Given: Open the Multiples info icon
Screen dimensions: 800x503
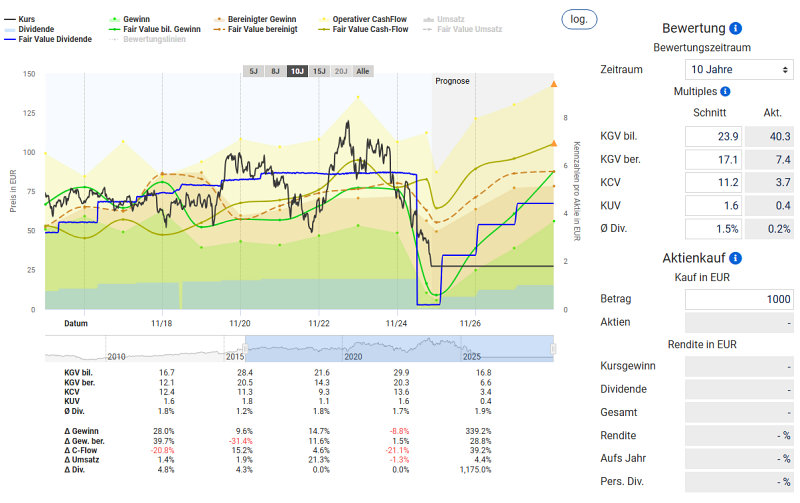Looking at the screenshot, I should click(725, 91).
